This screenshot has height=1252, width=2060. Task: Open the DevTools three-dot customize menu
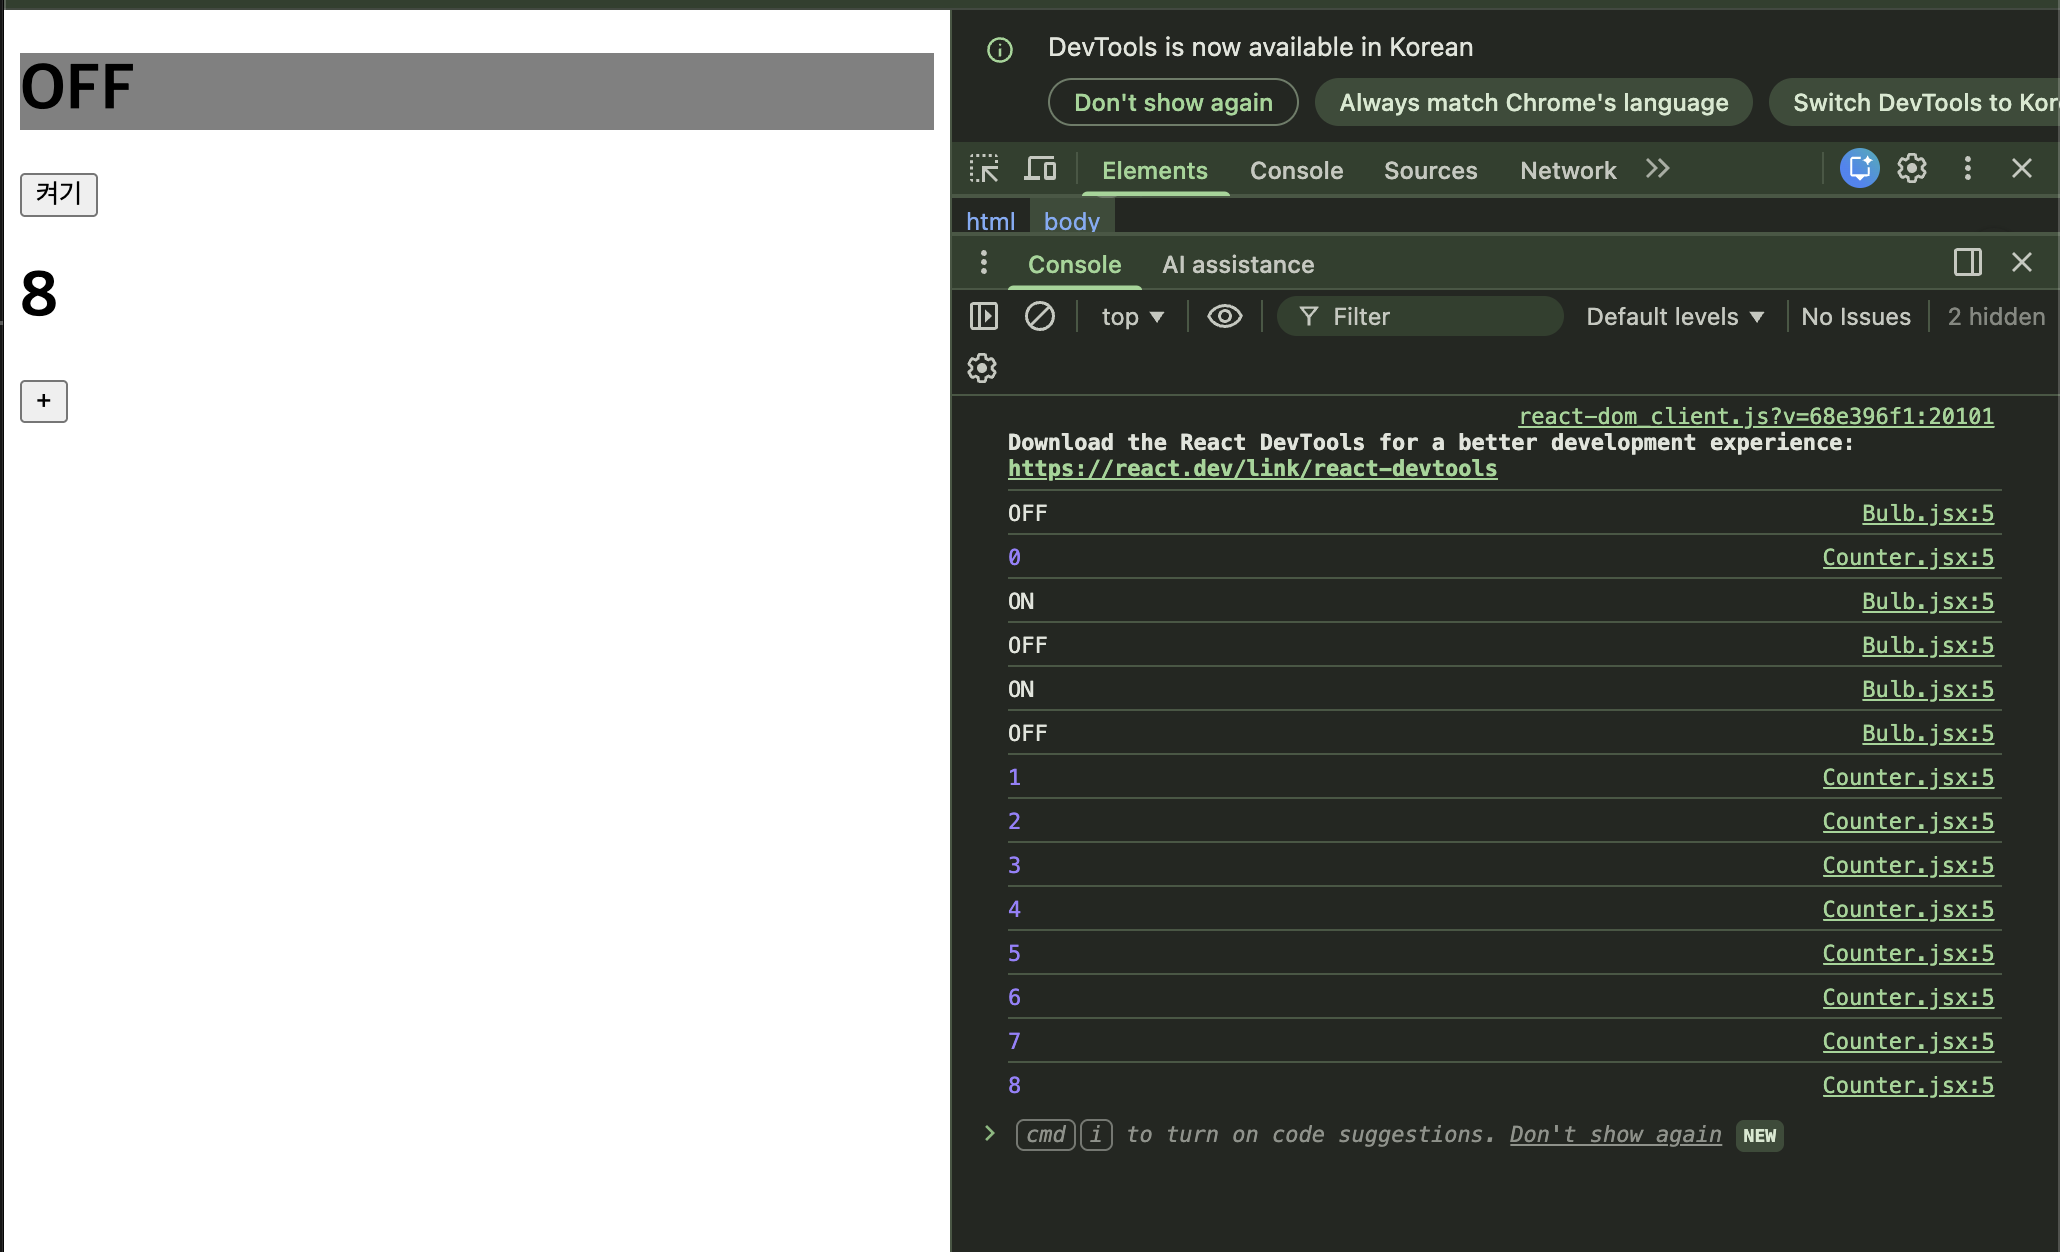1967,169
